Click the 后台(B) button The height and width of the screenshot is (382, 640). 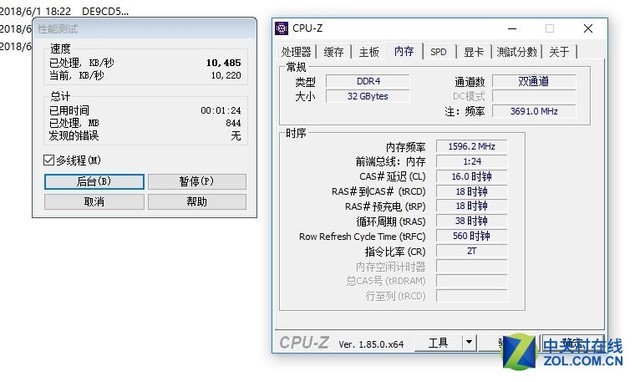coord(94,182)
